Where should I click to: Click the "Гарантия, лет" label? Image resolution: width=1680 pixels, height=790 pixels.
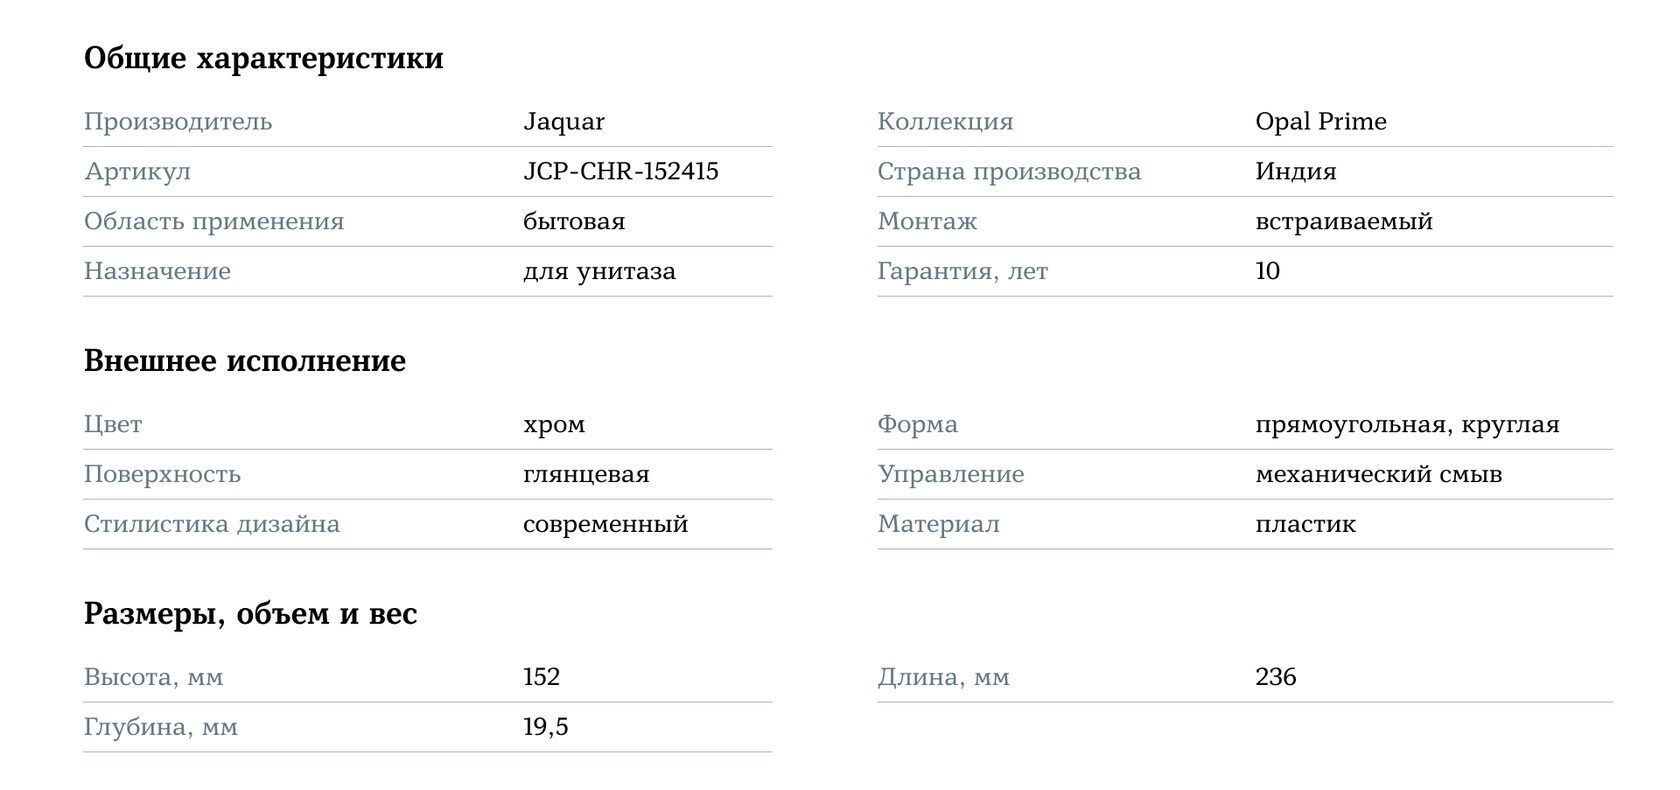(x=962, y=272)
